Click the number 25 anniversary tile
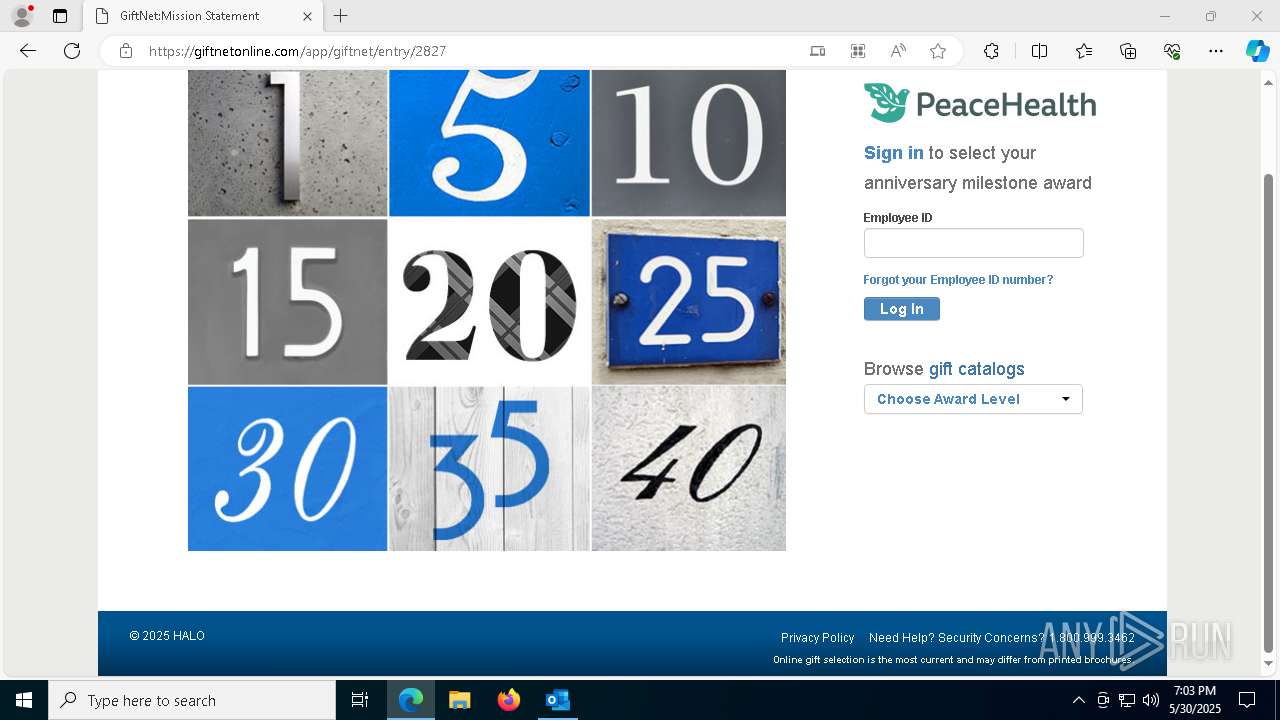The image size is (1280, 720). (x=689, y=302)
